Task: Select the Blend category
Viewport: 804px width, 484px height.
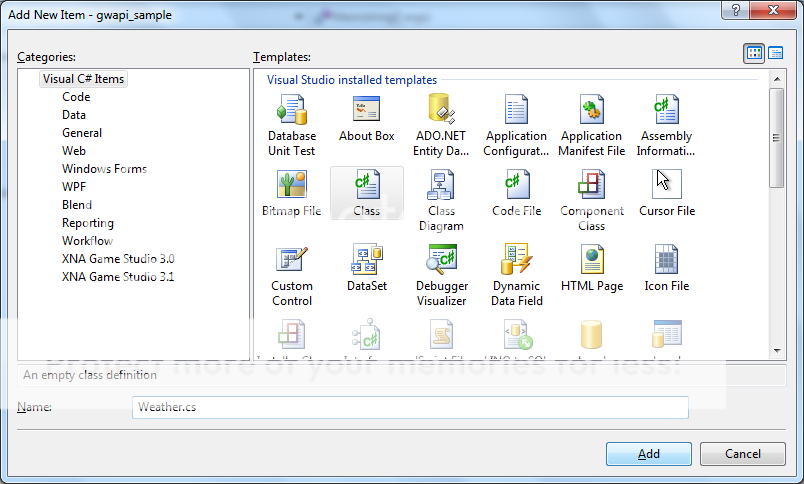Action: click(77, 205)
